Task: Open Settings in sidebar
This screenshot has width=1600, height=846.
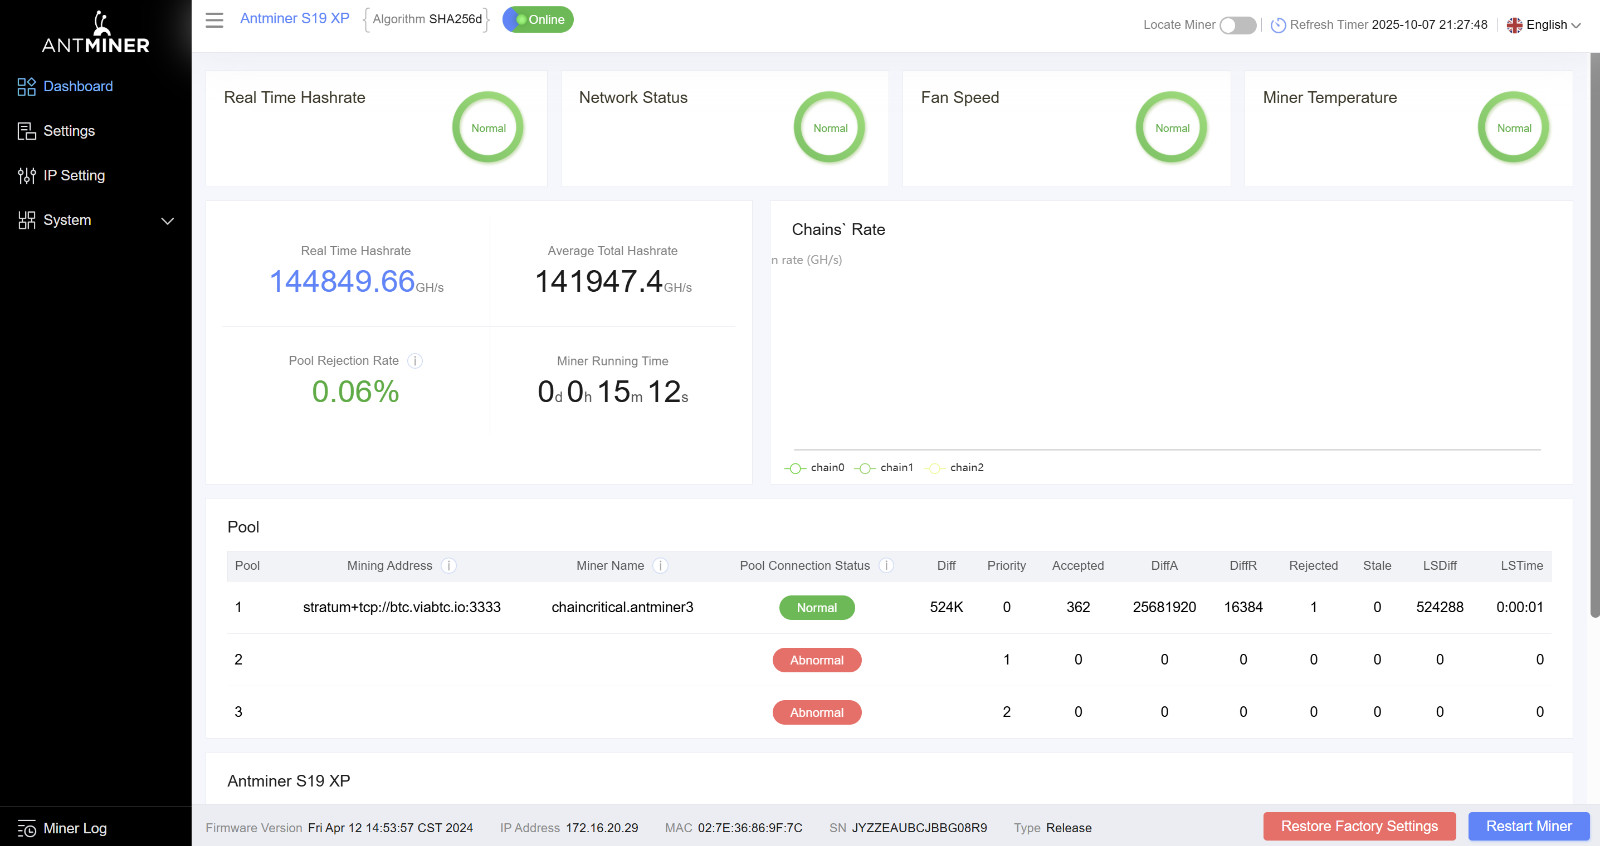Action: point(69,131)
